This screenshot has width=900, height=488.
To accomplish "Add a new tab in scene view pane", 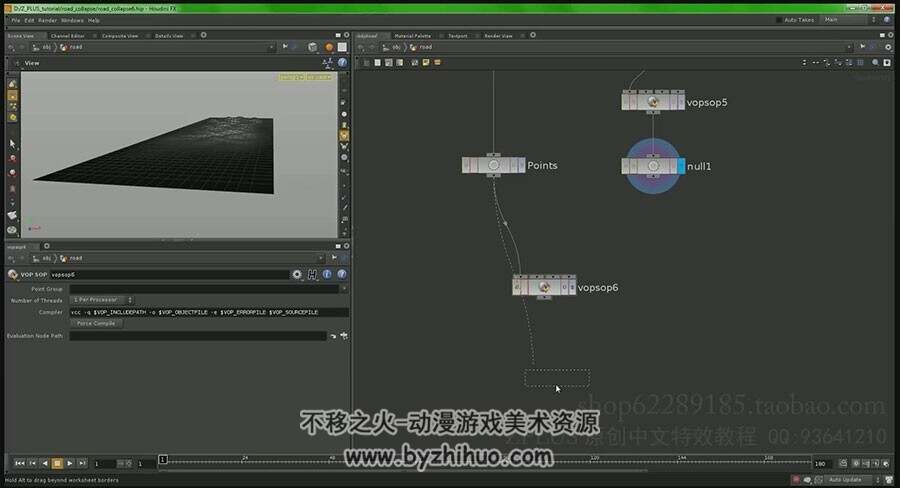I will (x=203, y=35).
